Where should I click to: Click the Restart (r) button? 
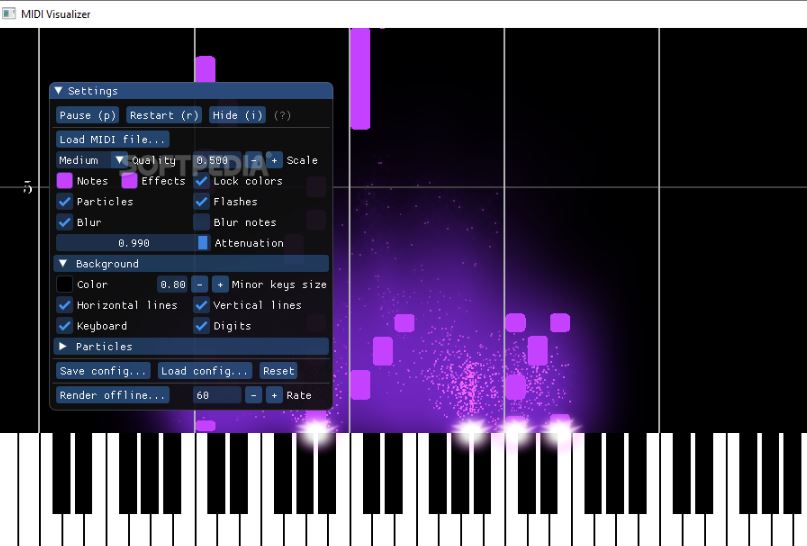coord(164,115)
